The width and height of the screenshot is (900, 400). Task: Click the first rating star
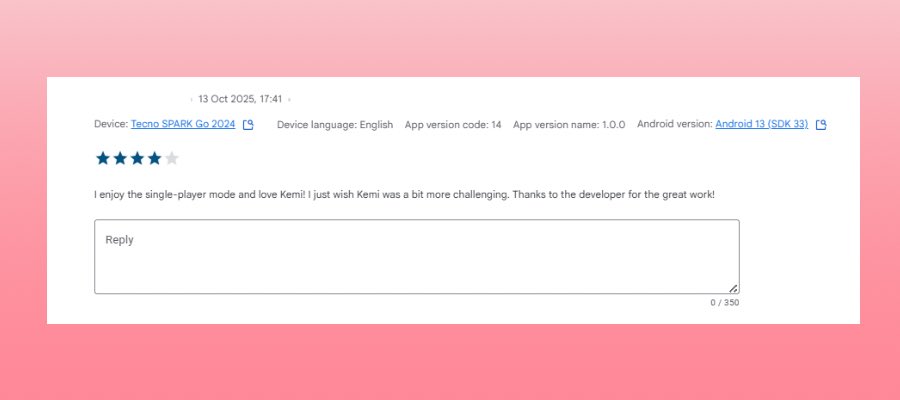(x=103, y=158)
